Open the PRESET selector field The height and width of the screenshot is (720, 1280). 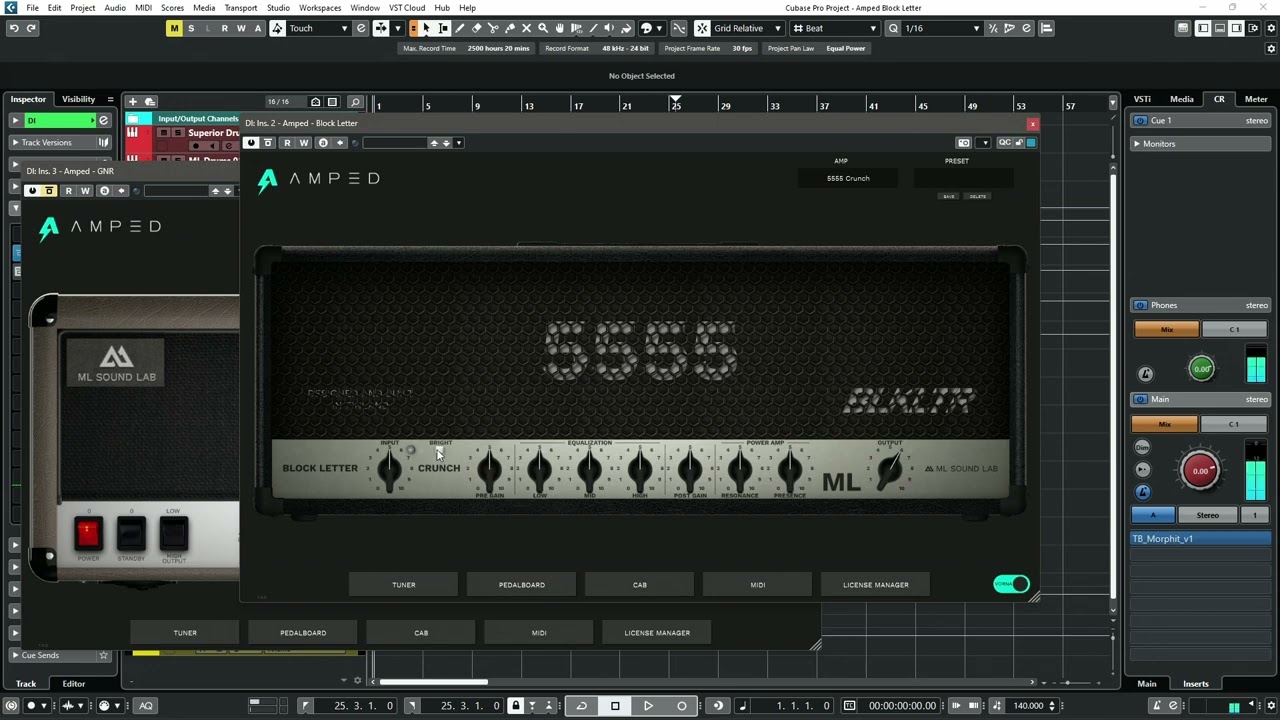click(963, 179)
